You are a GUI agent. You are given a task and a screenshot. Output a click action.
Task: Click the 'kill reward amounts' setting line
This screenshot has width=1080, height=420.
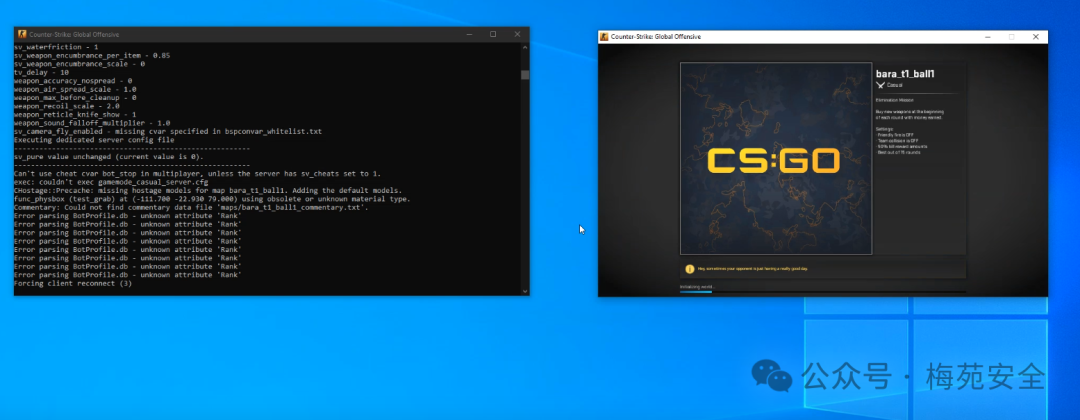tap(902, 146)
